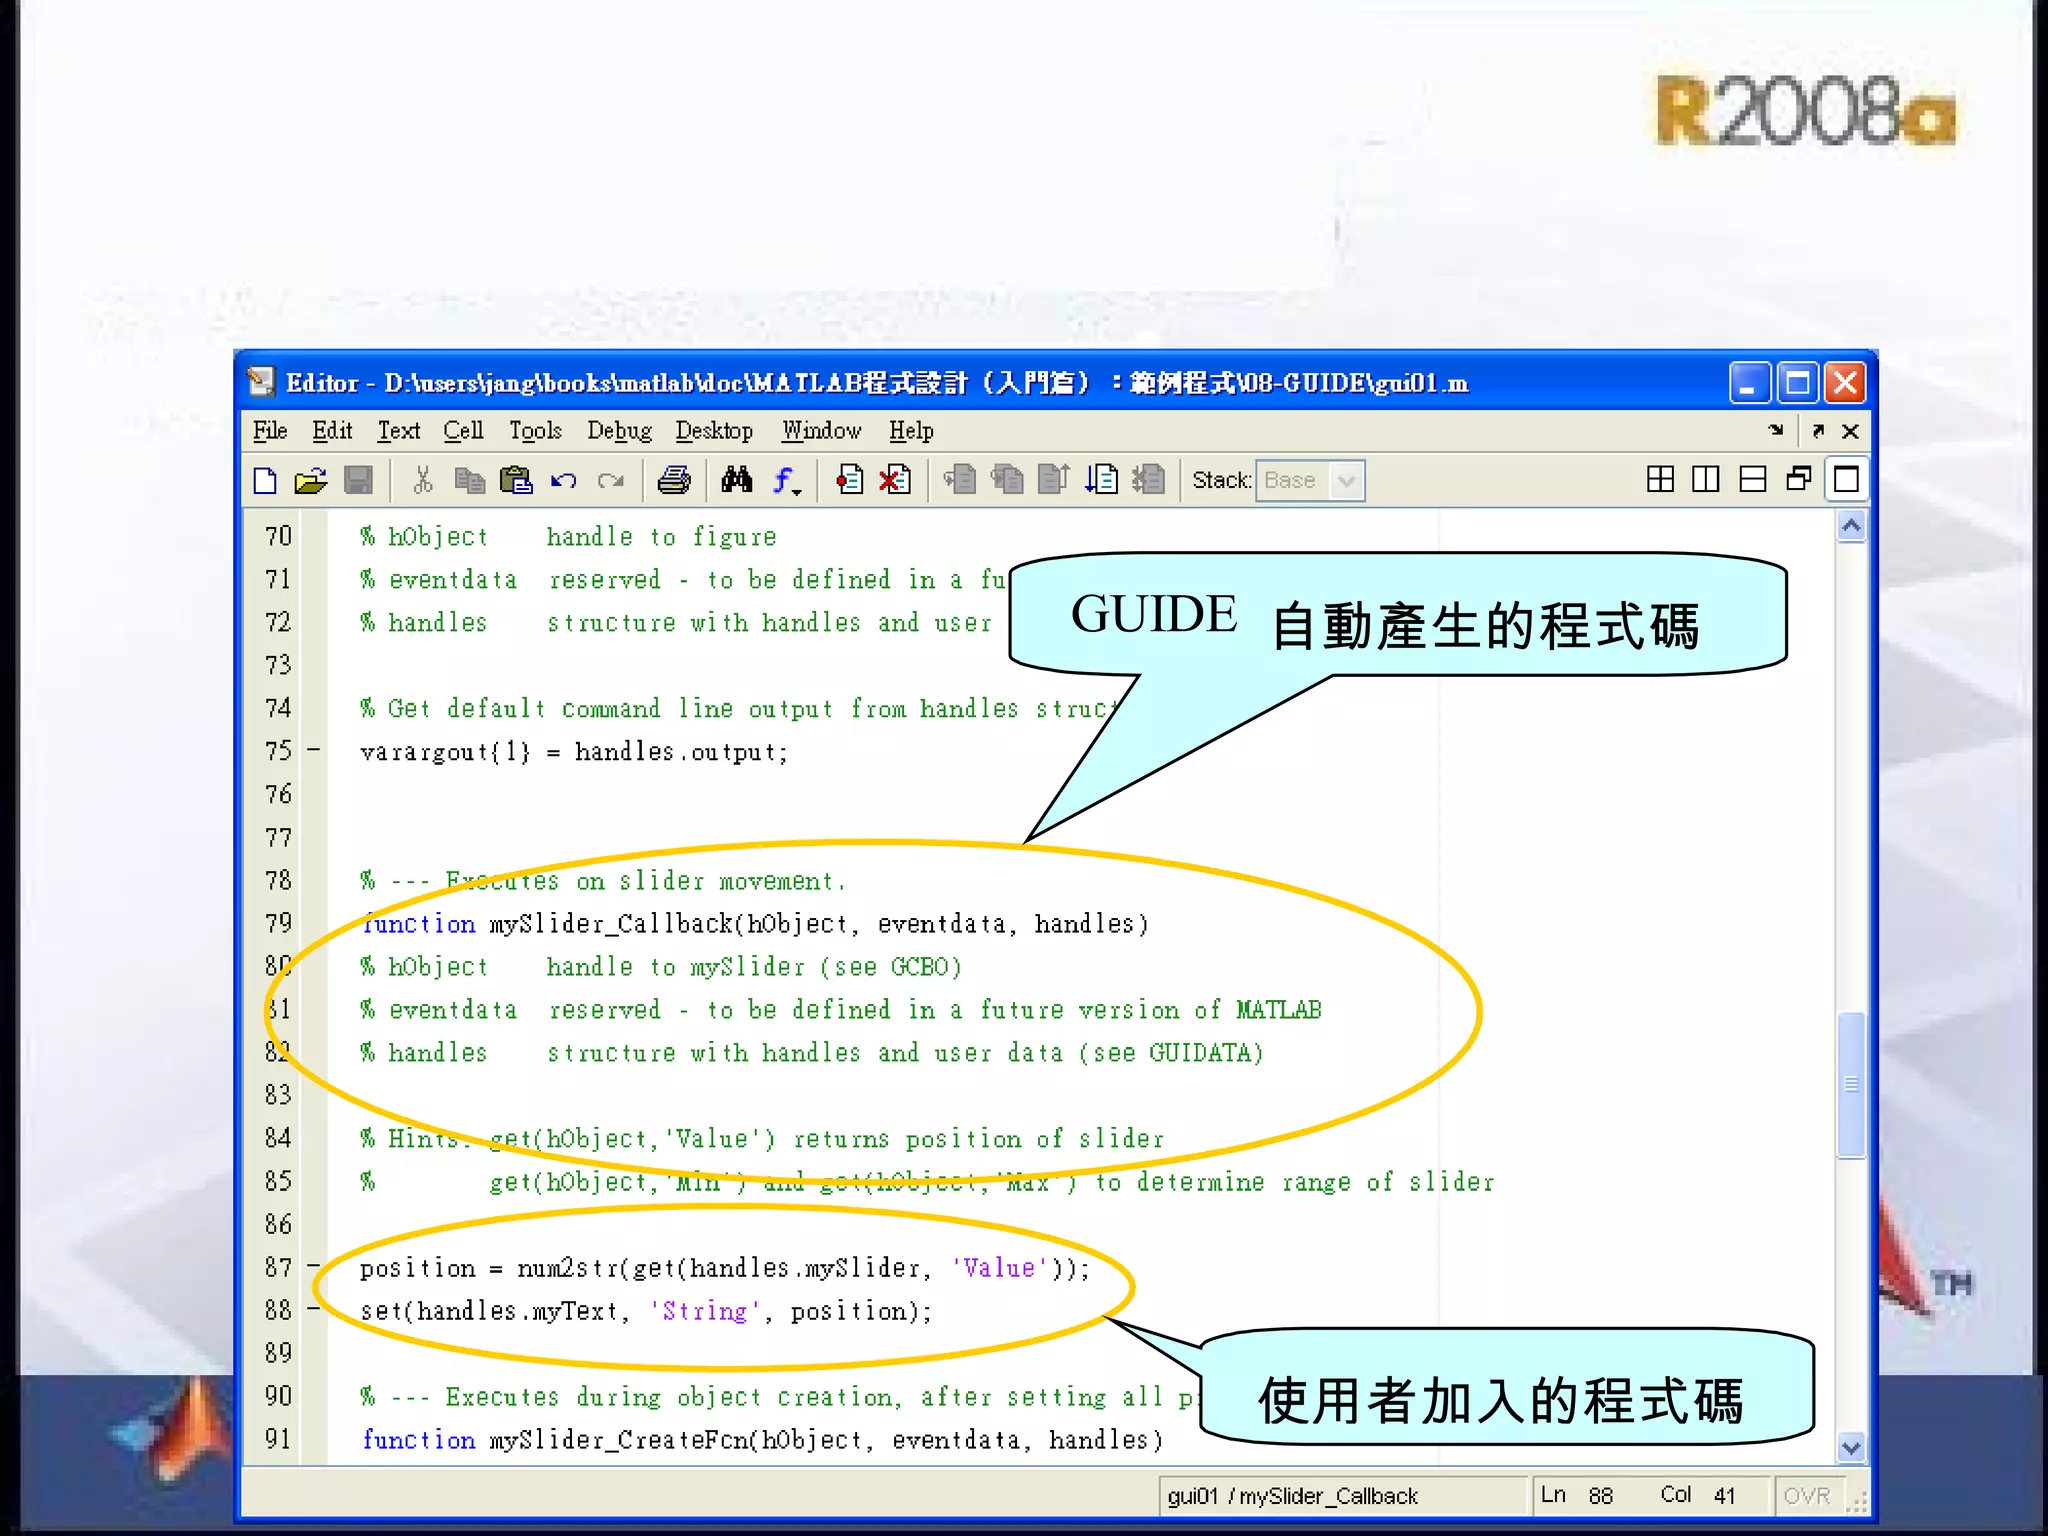Viewport: 2048px width, 1536px height.
Task: Click the New file icon
Action: [x=265, y=481]
